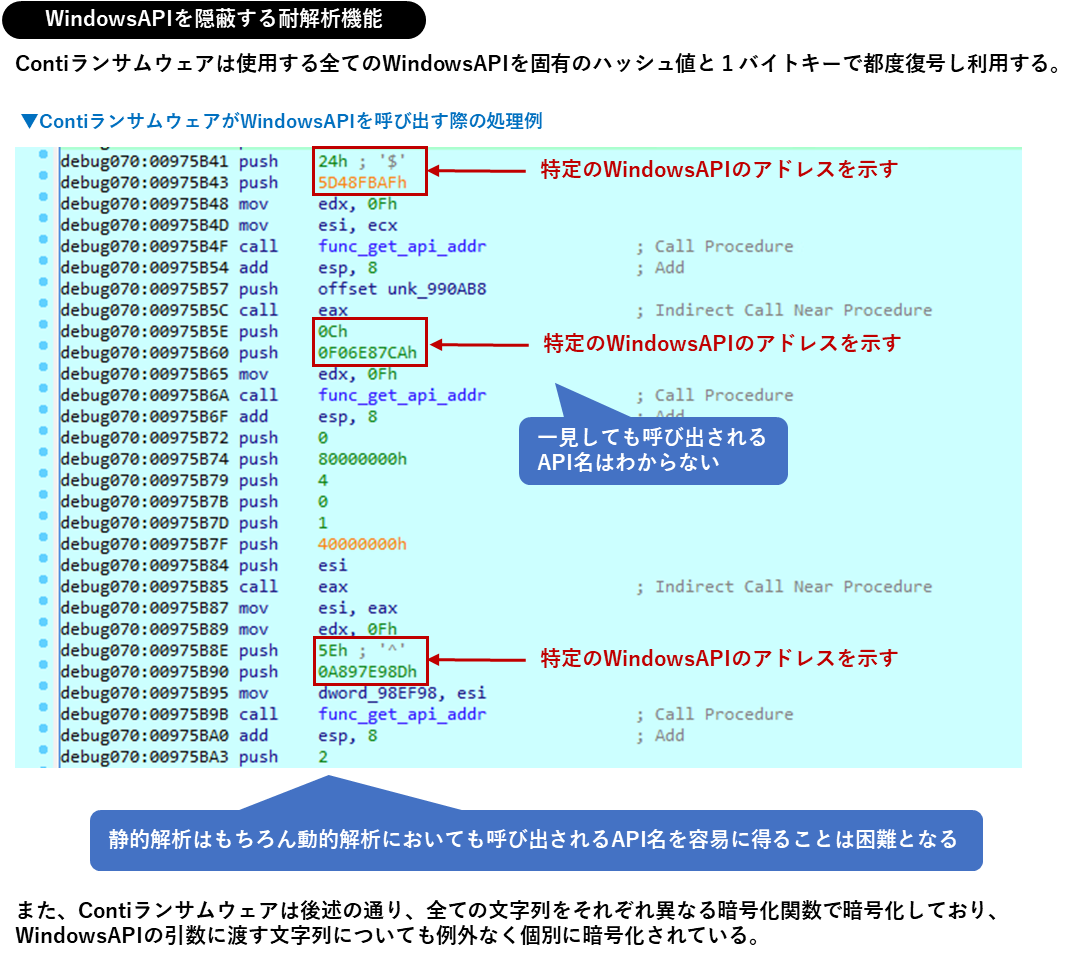
Task: Select the WindowsAPIを隠蔽する耐解析機能 title
Action: pyautogui.click(x=216, y=18)
